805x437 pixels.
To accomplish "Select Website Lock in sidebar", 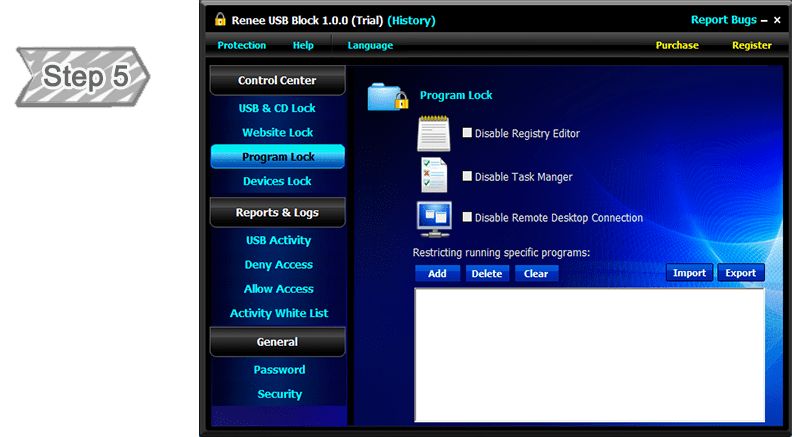I will click(277, 132).
